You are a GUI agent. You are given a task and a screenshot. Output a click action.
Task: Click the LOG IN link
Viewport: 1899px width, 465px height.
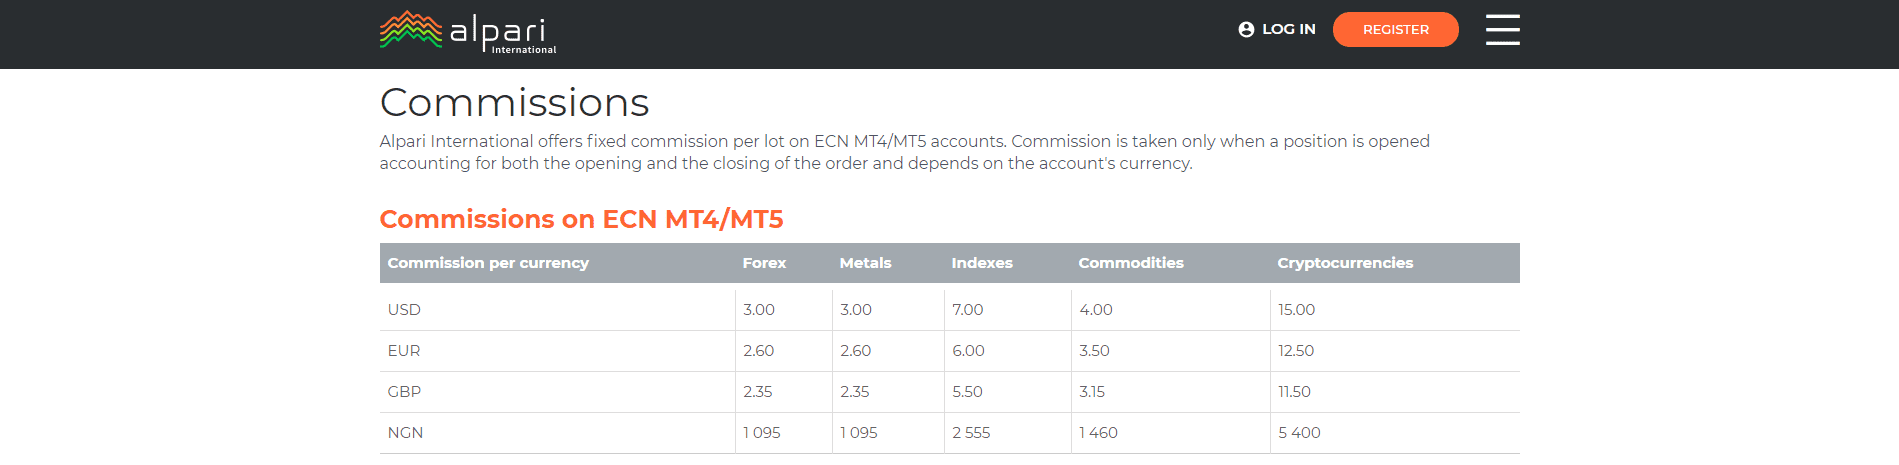(x=1288, y=30)
